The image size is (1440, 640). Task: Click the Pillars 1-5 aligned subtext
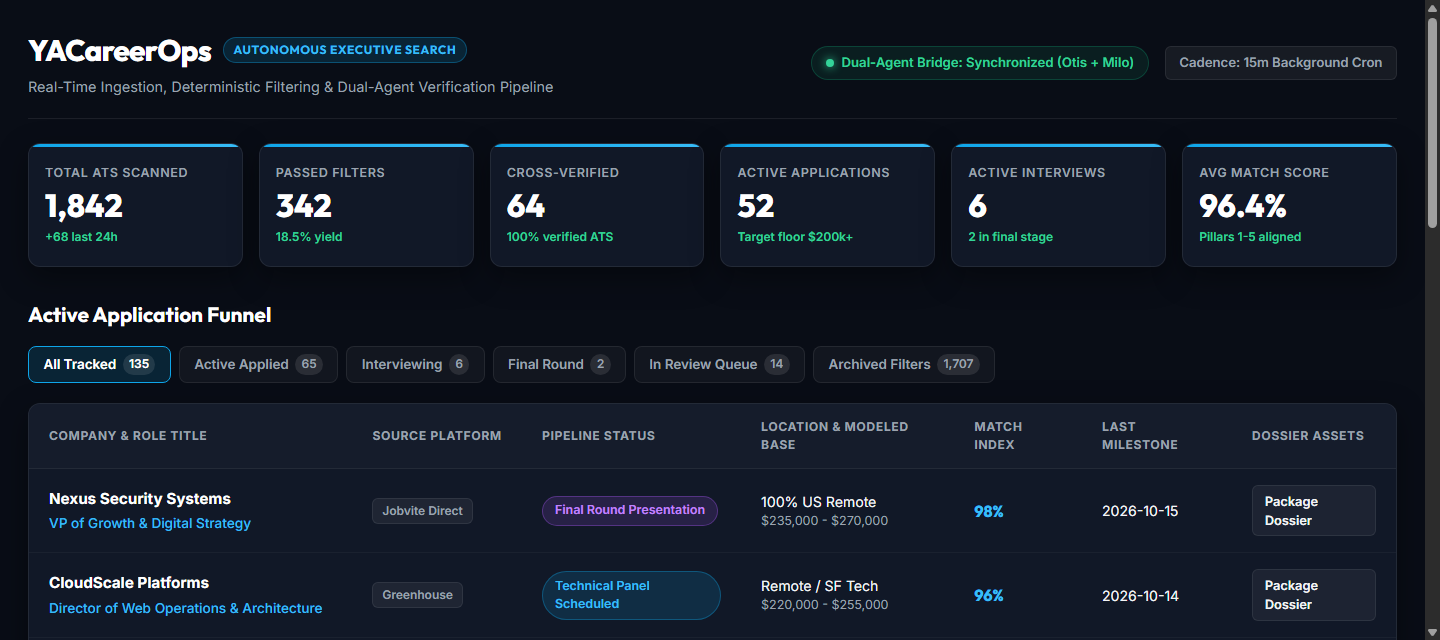click(x=1250, y=237)
